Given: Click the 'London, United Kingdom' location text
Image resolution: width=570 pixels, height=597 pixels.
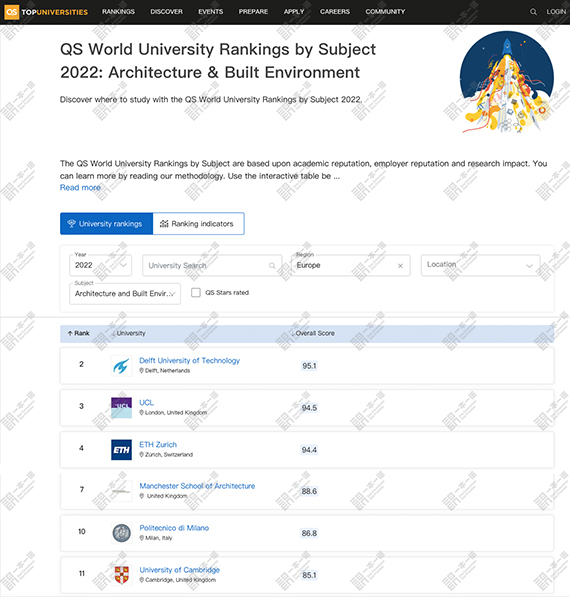Looking at the screenshot, I should (x=176, y=413).
